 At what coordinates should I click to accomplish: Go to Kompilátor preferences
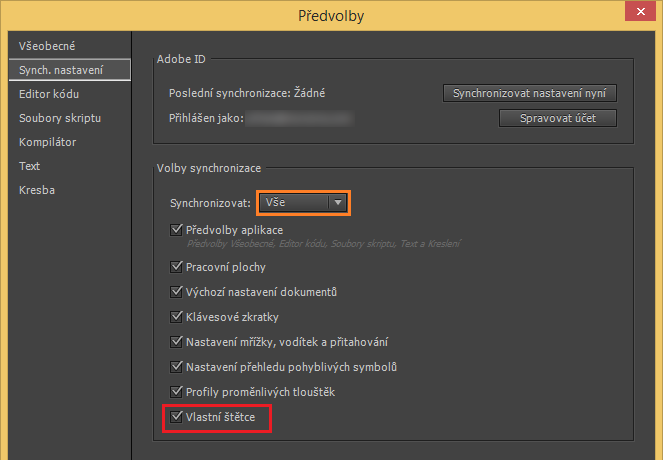coord(47,142)
